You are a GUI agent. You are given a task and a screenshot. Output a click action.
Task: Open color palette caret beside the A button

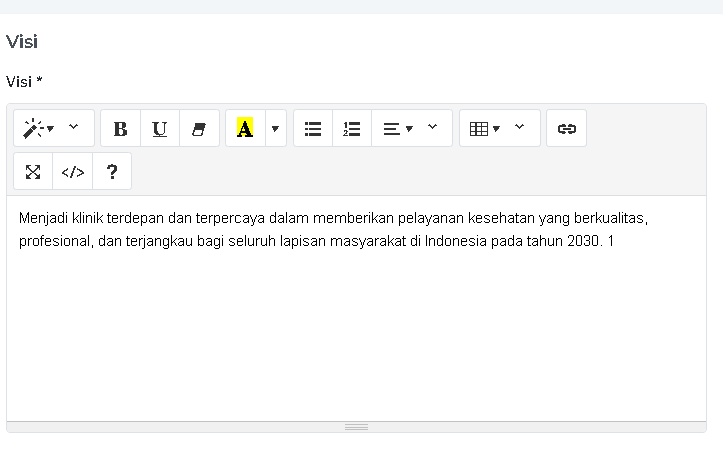point(275,128)
